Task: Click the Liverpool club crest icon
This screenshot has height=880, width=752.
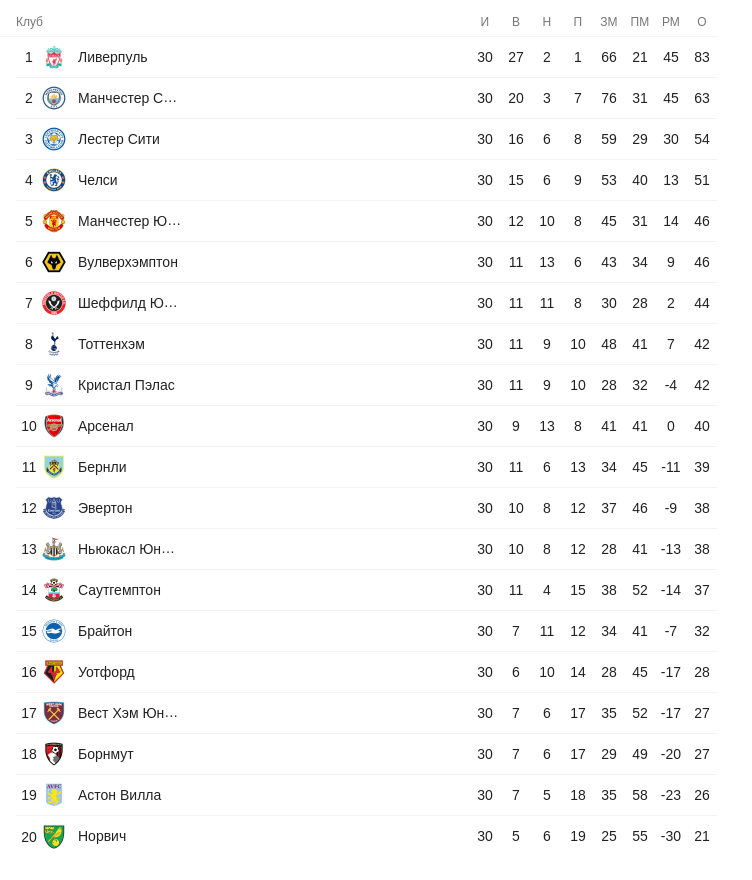Action: (54, 57)
